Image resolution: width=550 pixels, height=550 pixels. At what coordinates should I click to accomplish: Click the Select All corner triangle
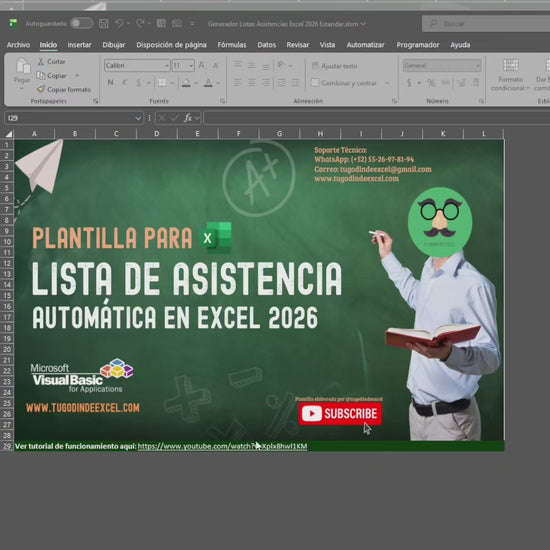point(9,134)
